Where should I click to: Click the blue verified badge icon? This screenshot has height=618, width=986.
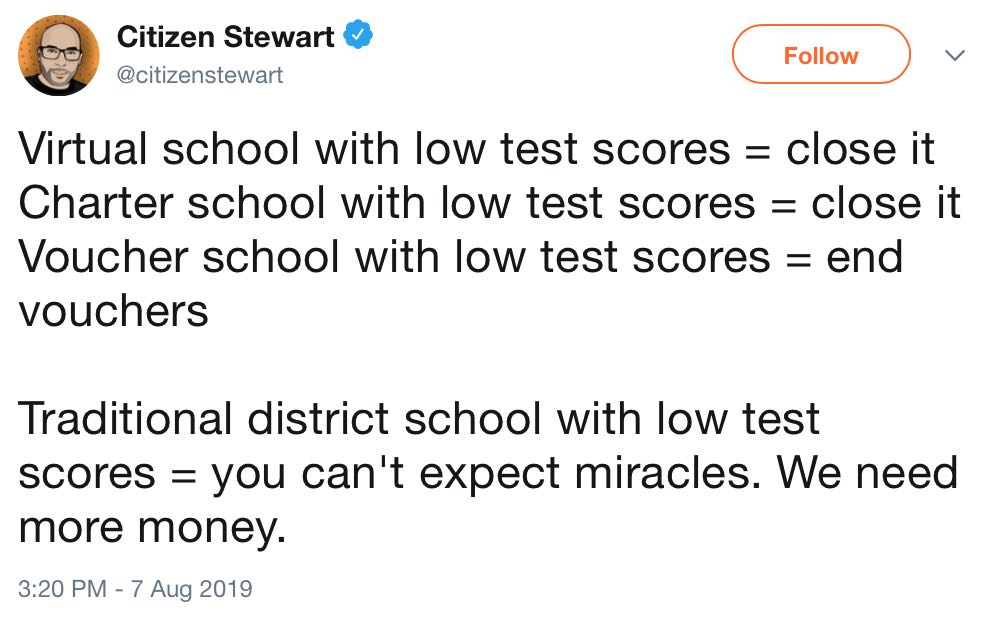coord(358,35)
